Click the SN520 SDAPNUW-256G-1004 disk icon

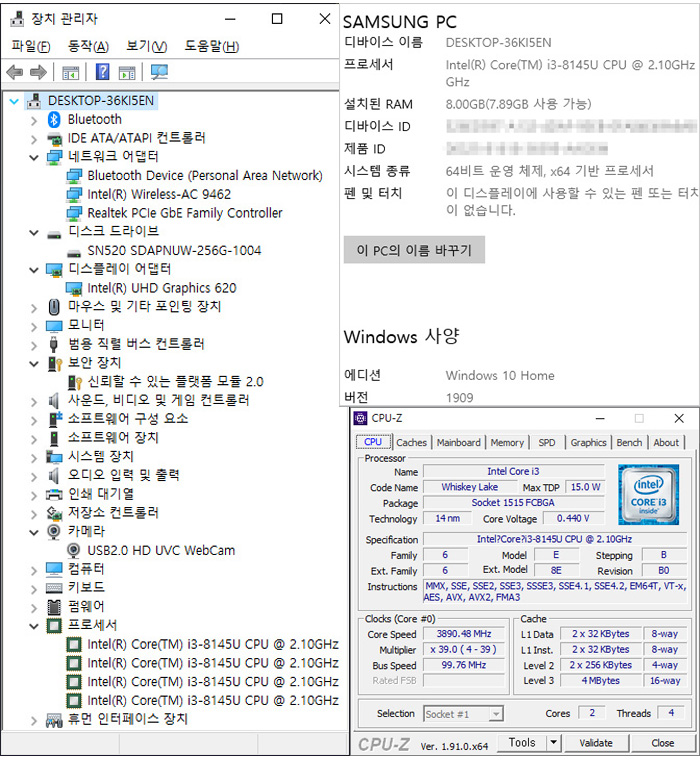(x=74, y=253)
